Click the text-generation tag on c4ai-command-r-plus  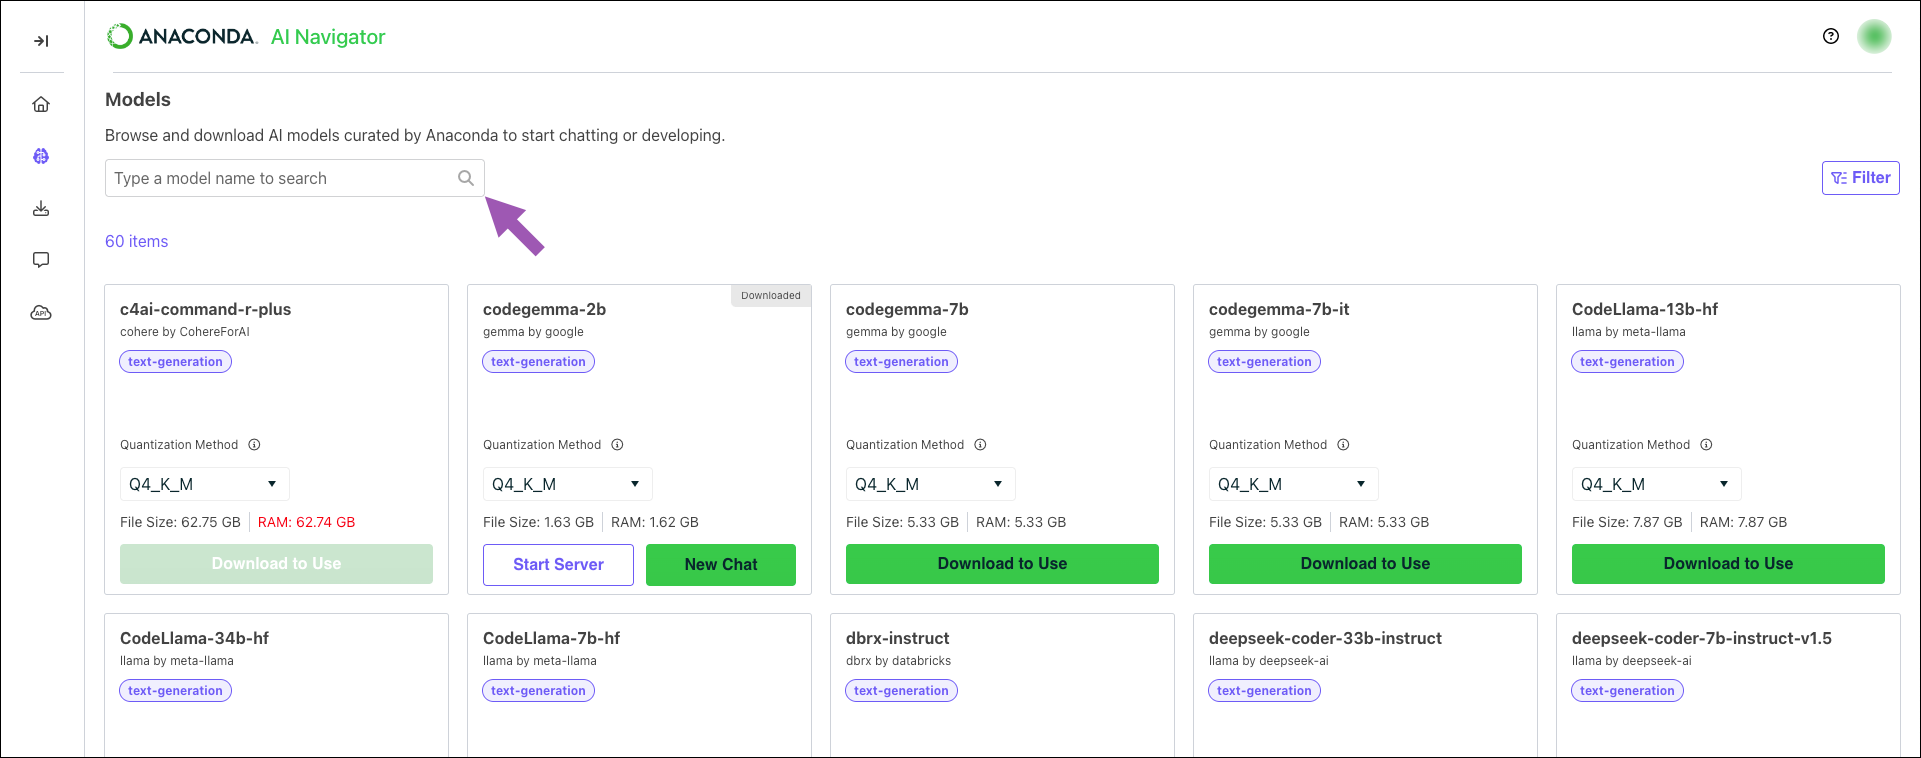point(176,362)
